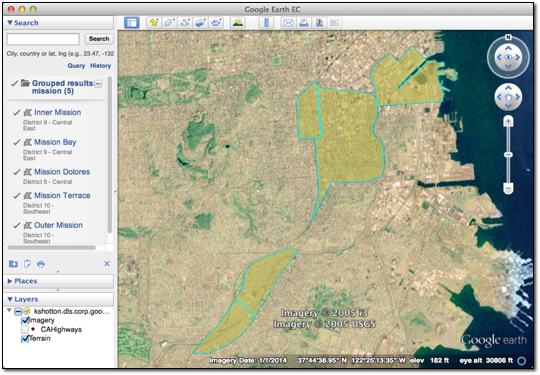This screenshot has height=375, width=540.
Task: Click the Search button
Action: [x=99, y=39]
